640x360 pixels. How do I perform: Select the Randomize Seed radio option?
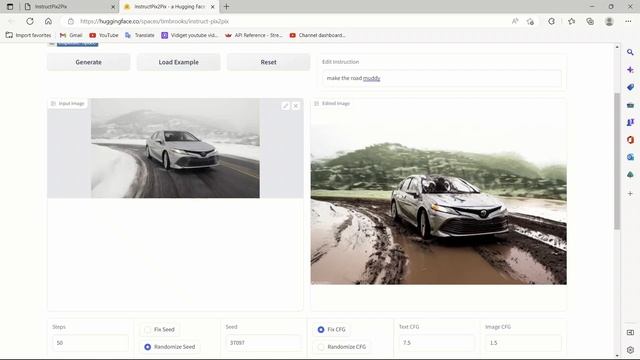(170, 347)
